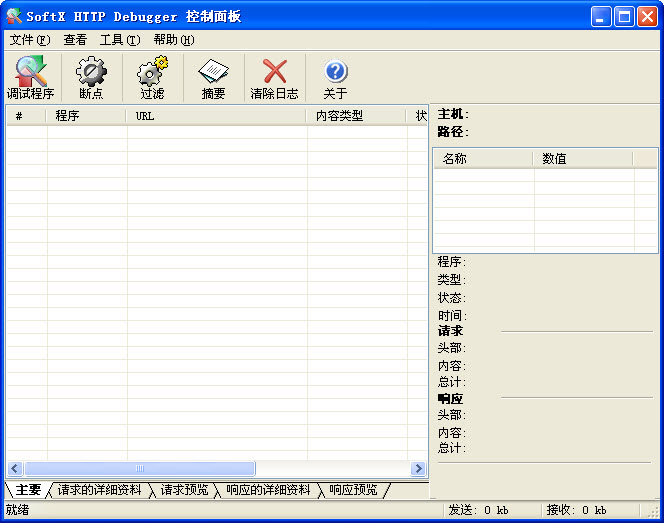Open the 断点 breakpoints tool

pos(91,78)
